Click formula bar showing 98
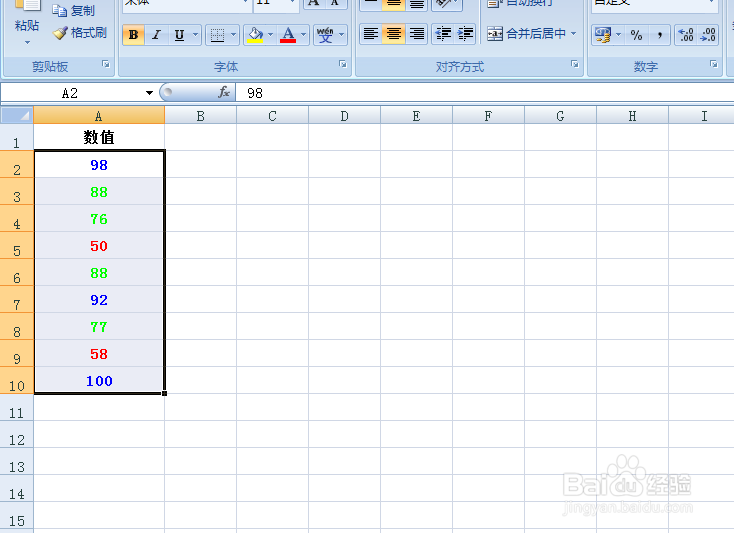This screenshot has width=734, height=533. coord(484,93)
